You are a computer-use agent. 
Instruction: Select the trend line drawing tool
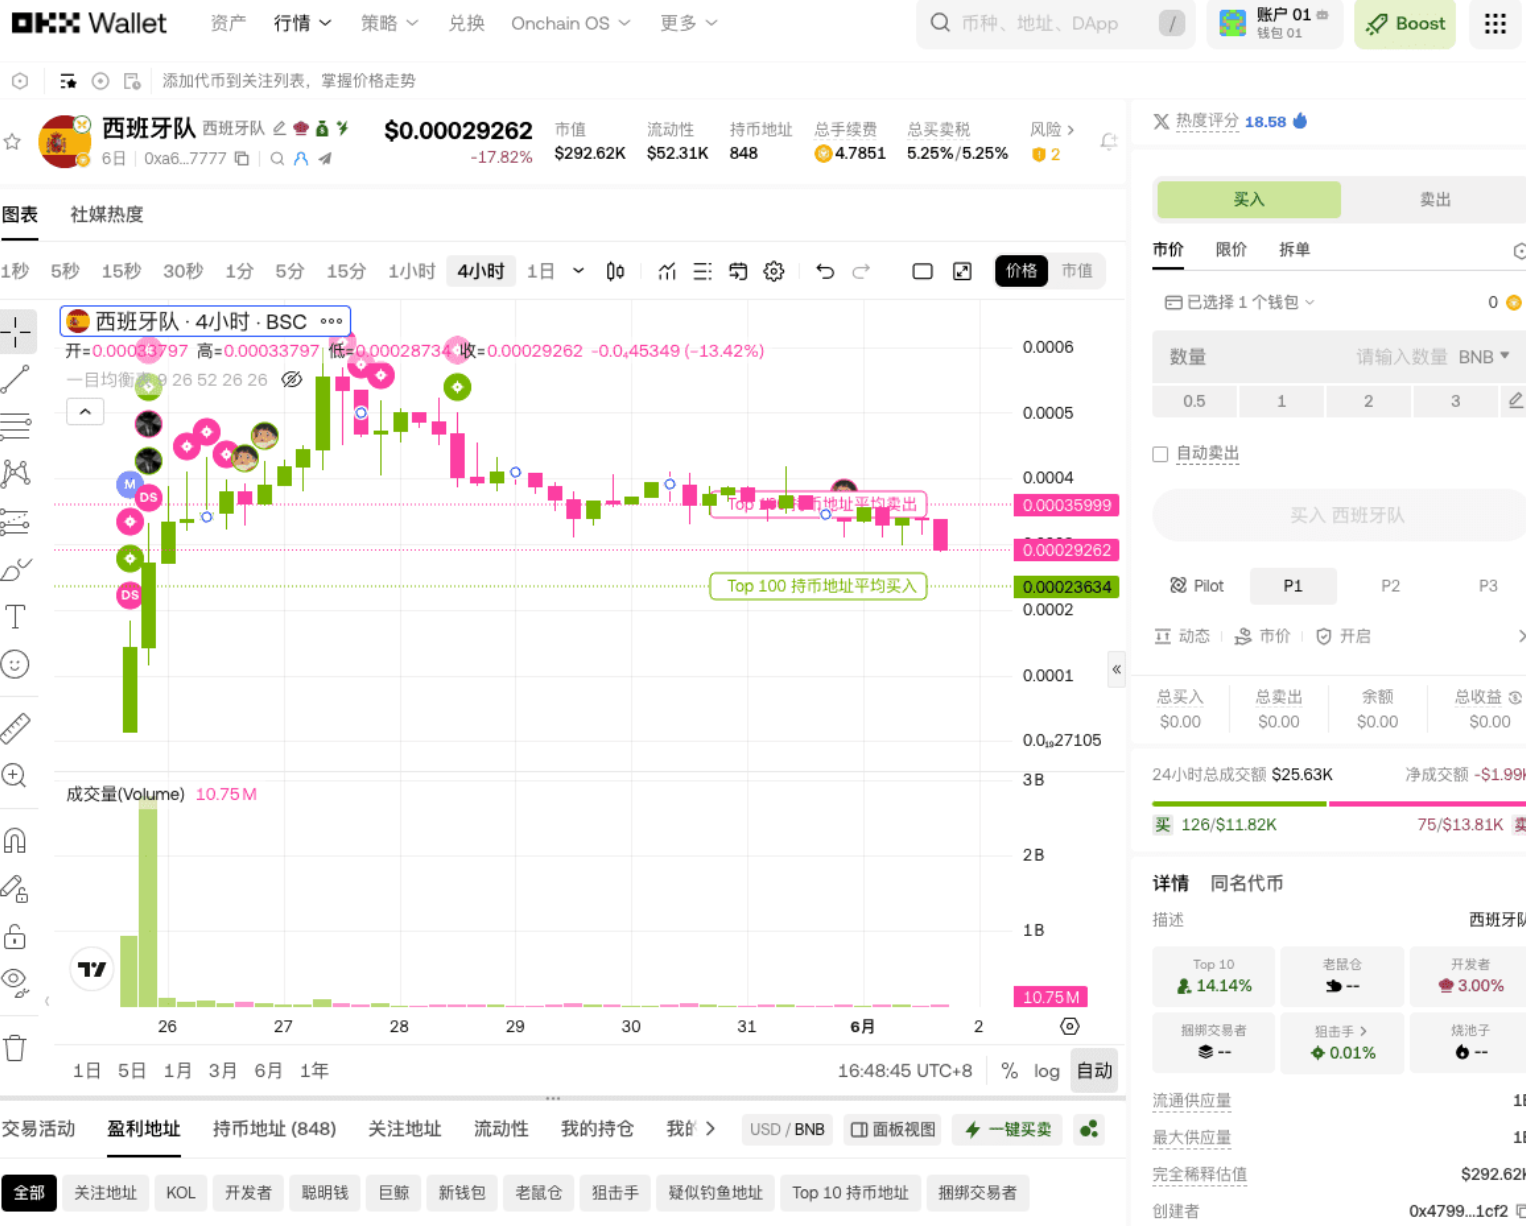pos(16,379)
